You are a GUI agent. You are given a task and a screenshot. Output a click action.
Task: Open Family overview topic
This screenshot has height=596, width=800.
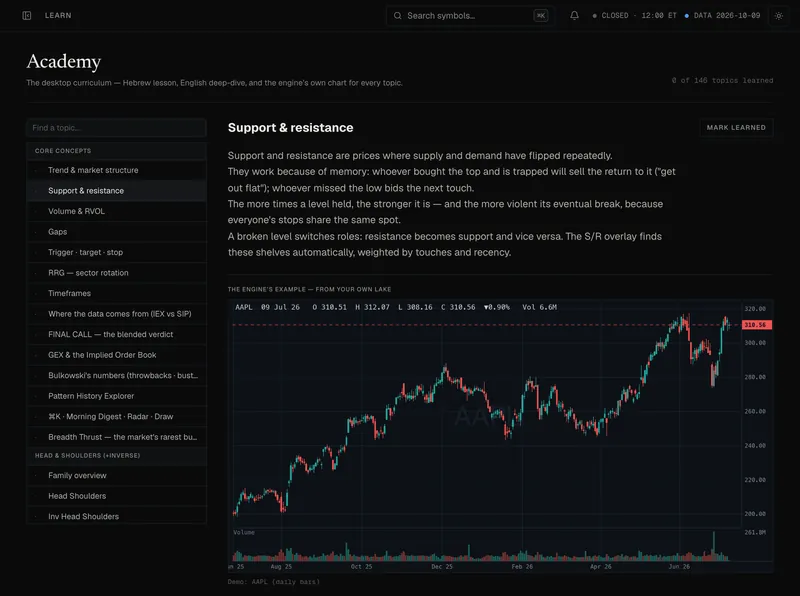point(116,476)
